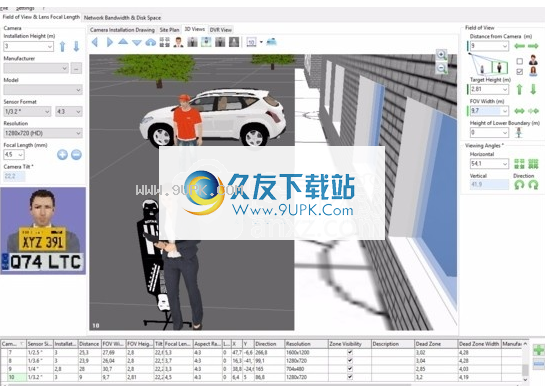This screenshot has width=545, height=386.
Task: Open Distance from Camera dropdown
Action: point(505,46)
